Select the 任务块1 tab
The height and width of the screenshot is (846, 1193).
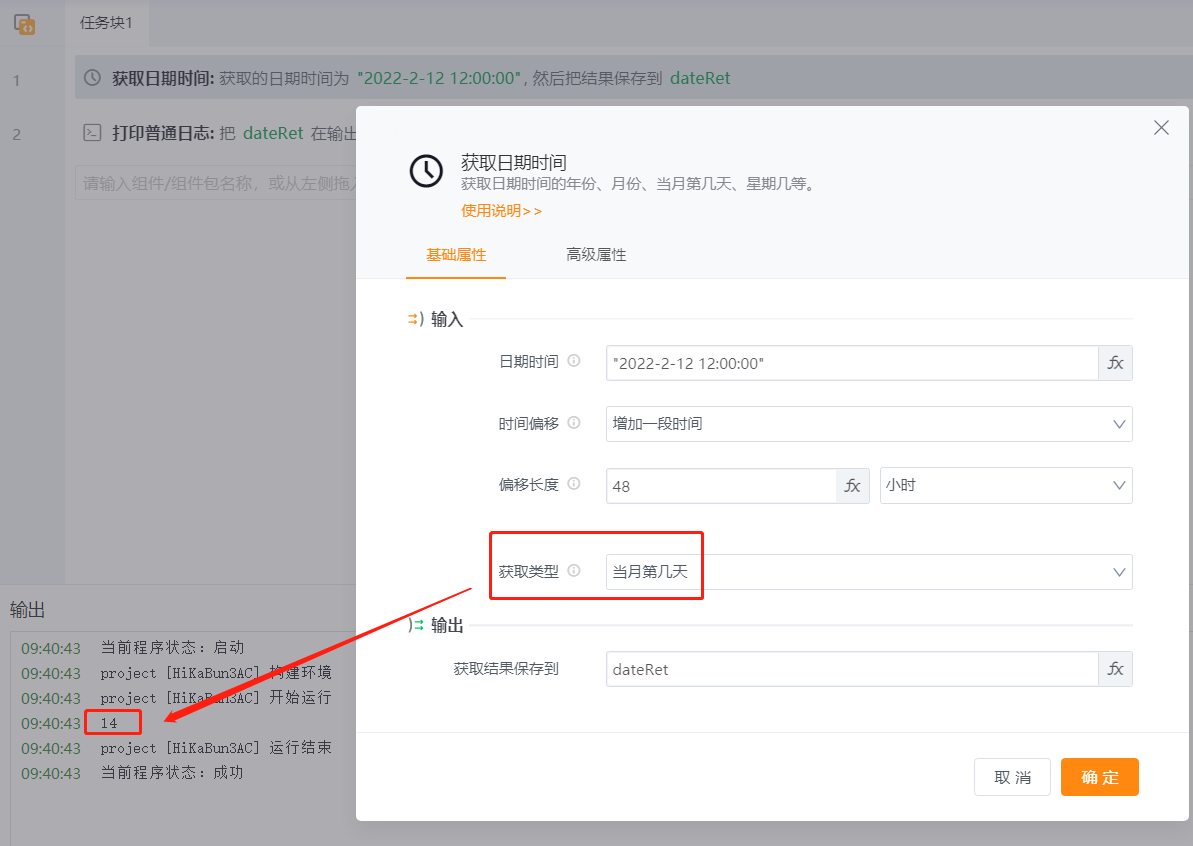pyautogui.click(x=106, y=23)
